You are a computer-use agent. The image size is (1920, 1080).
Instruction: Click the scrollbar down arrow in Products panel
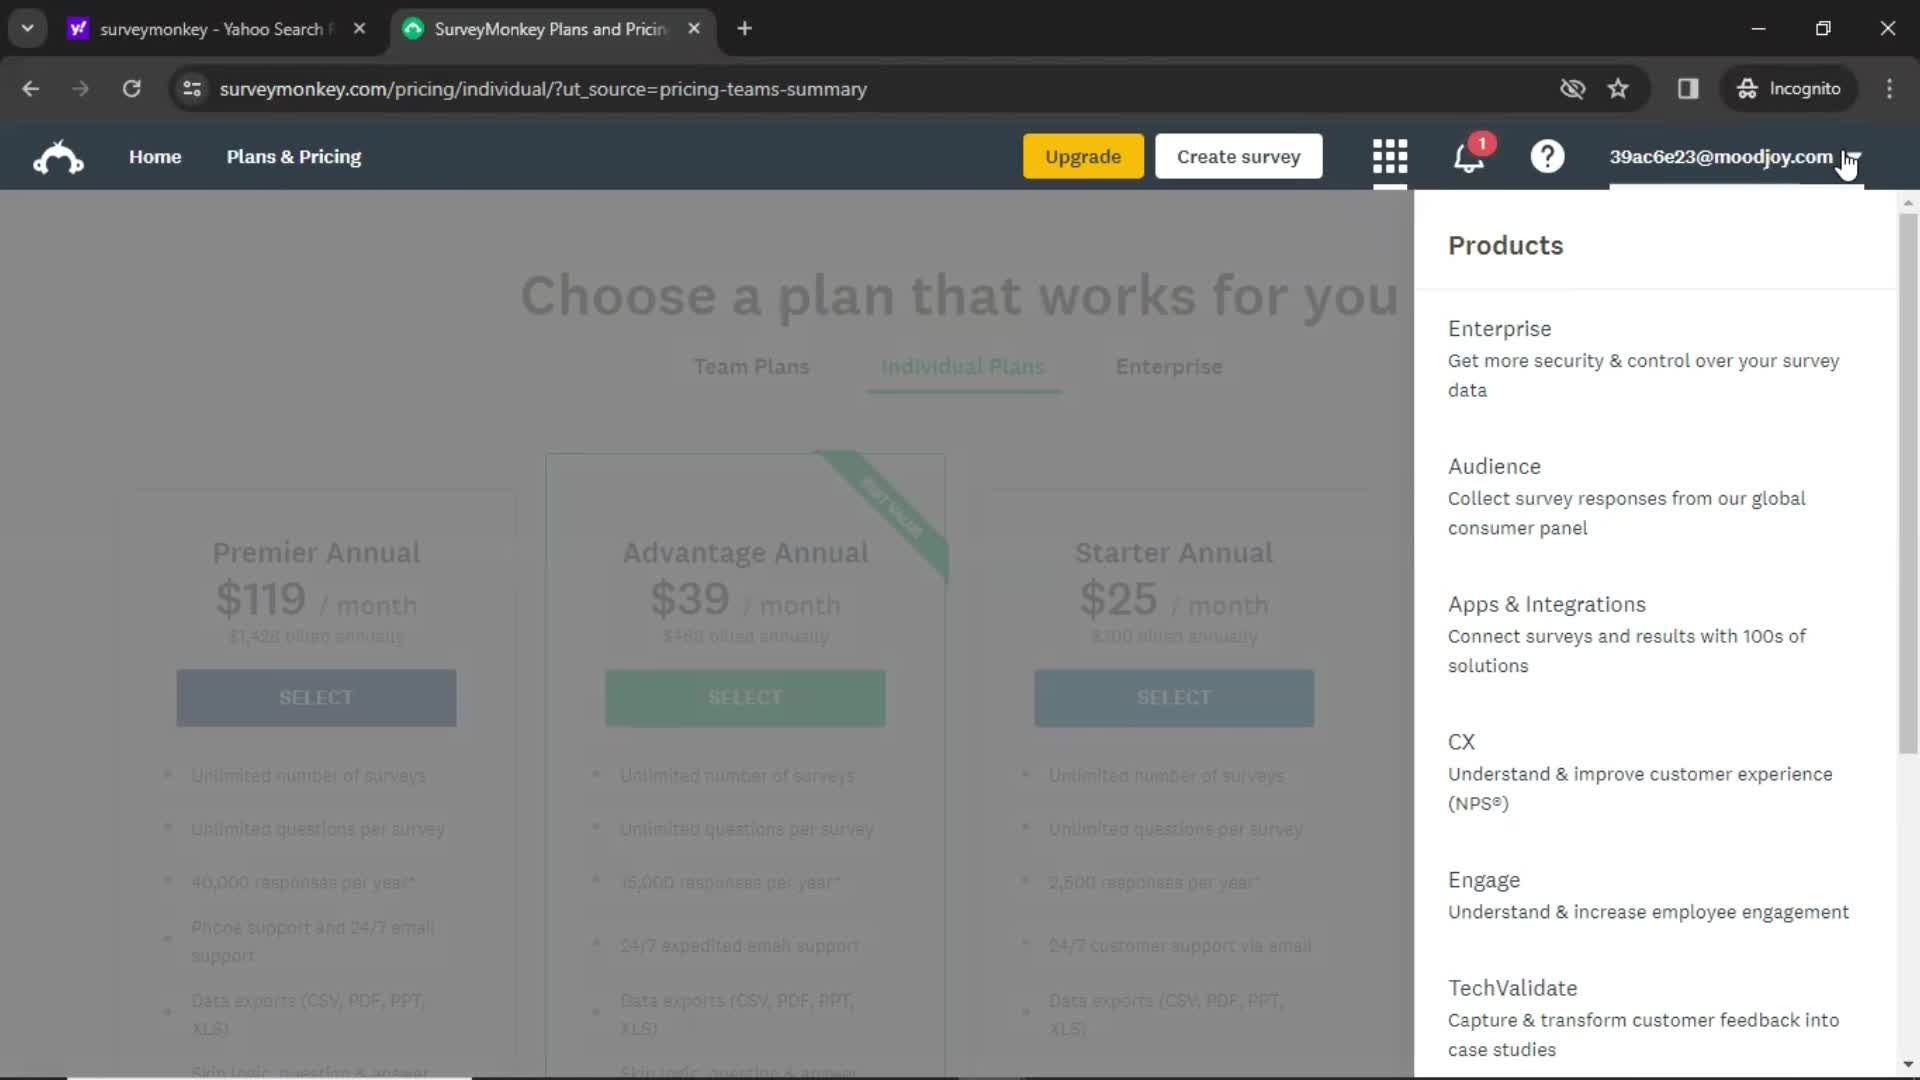point(1908,1065)
